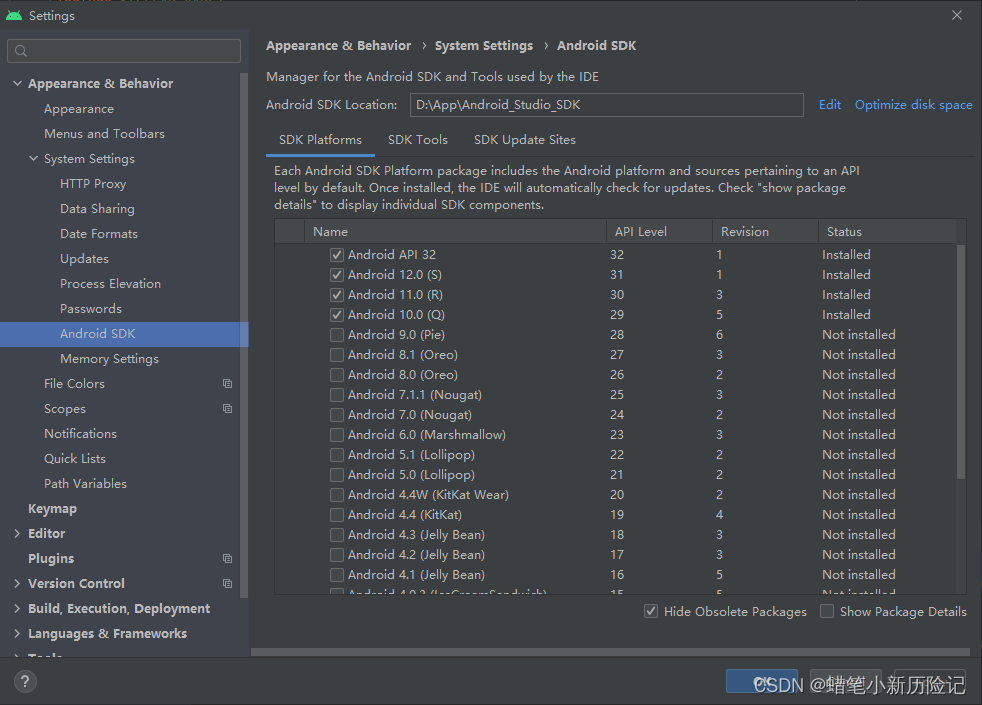Click the project-level icon beside Scopes

(x=227, y=408)
